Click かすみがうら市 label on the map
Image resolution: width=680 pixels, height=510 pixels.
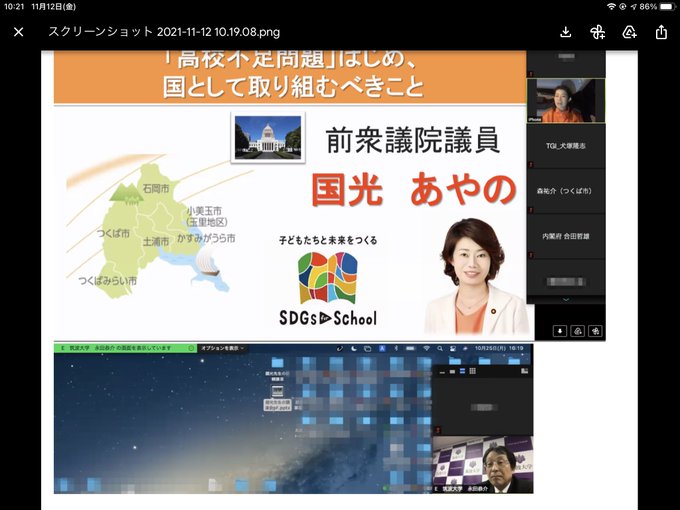click(x=206, y=238)
